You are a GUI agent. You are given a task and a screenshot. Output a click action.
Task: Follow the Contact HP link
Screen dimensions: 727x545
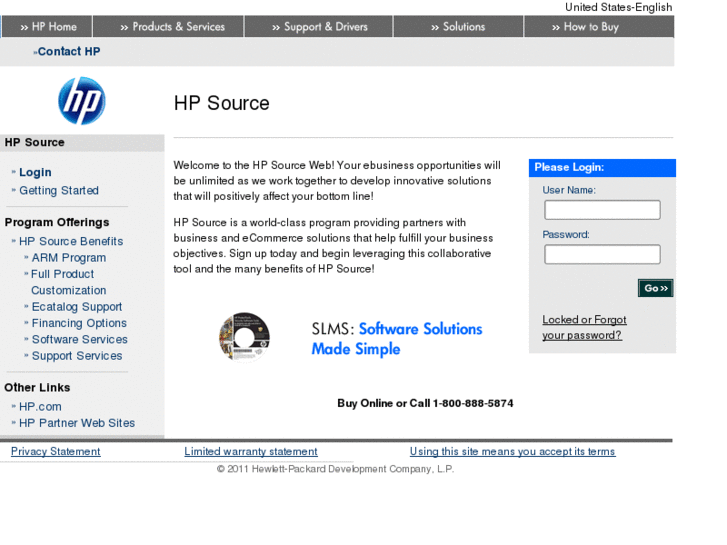coord(69,51)
